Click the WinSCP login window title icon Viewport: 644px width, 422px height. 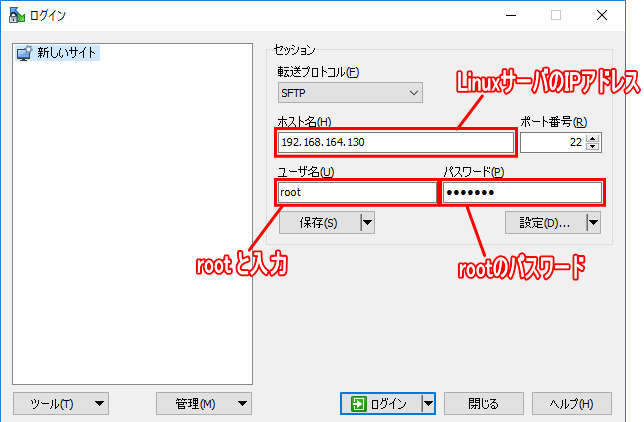[16, 15]
